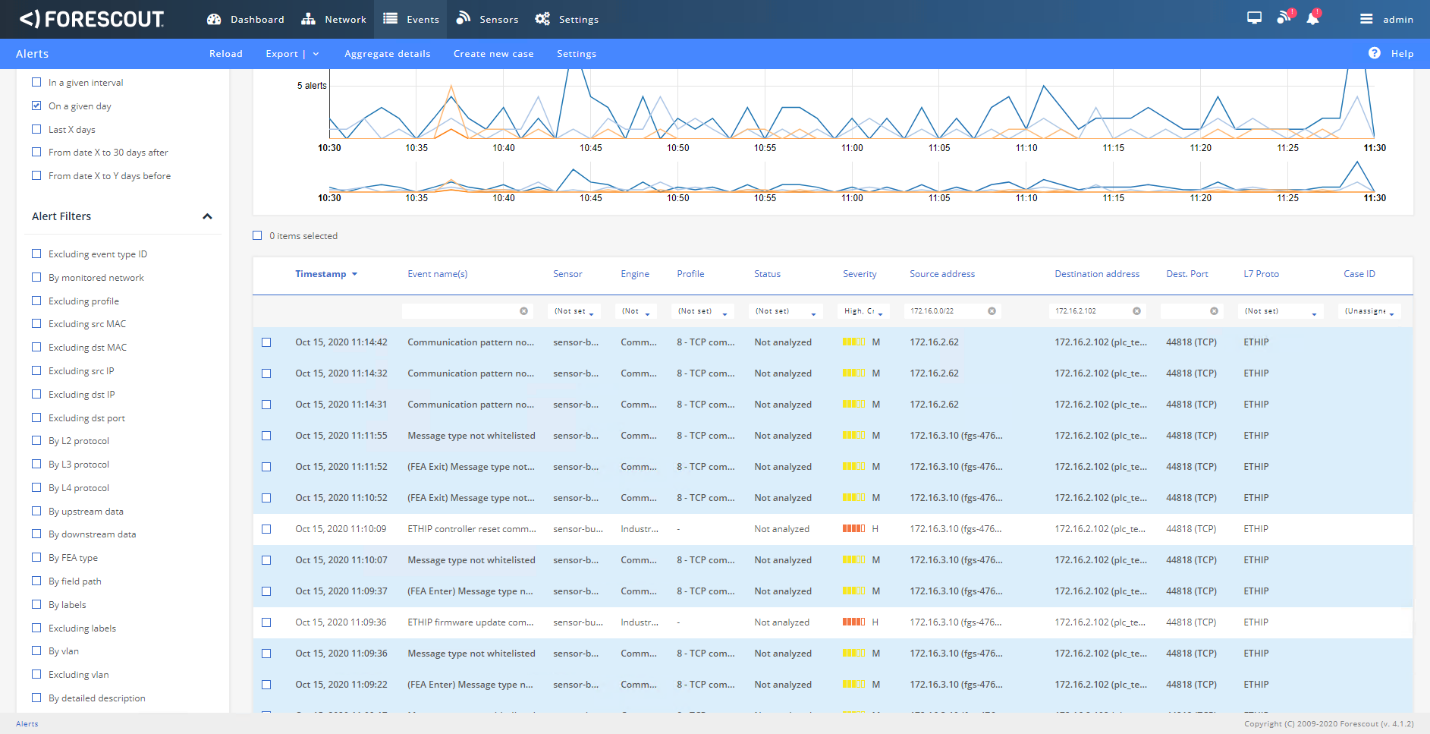Screen dimensions: 1430x734
Task: Open the Dashboard page
Action: point(245,19)
